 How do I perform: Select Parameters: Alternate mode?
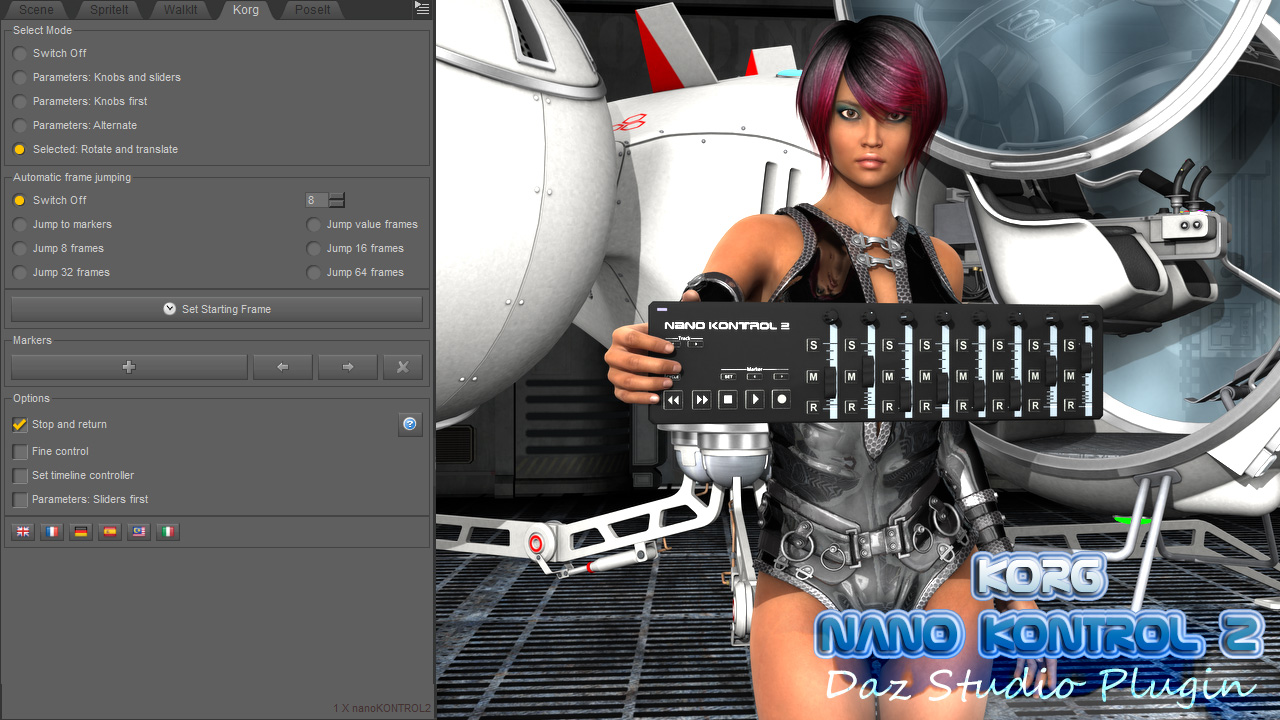(75, 125)
